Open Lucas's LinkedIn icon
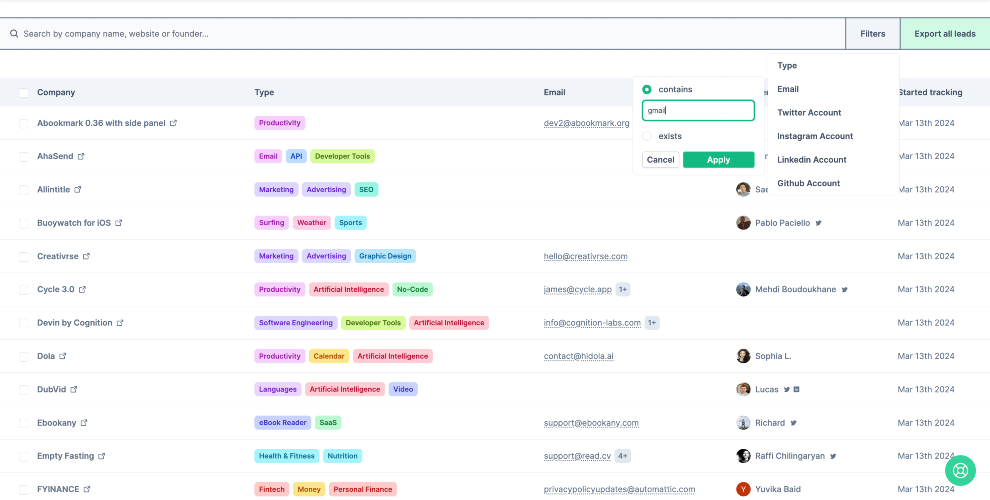Screen dimensions: 990x500 (x=797, y=390)
